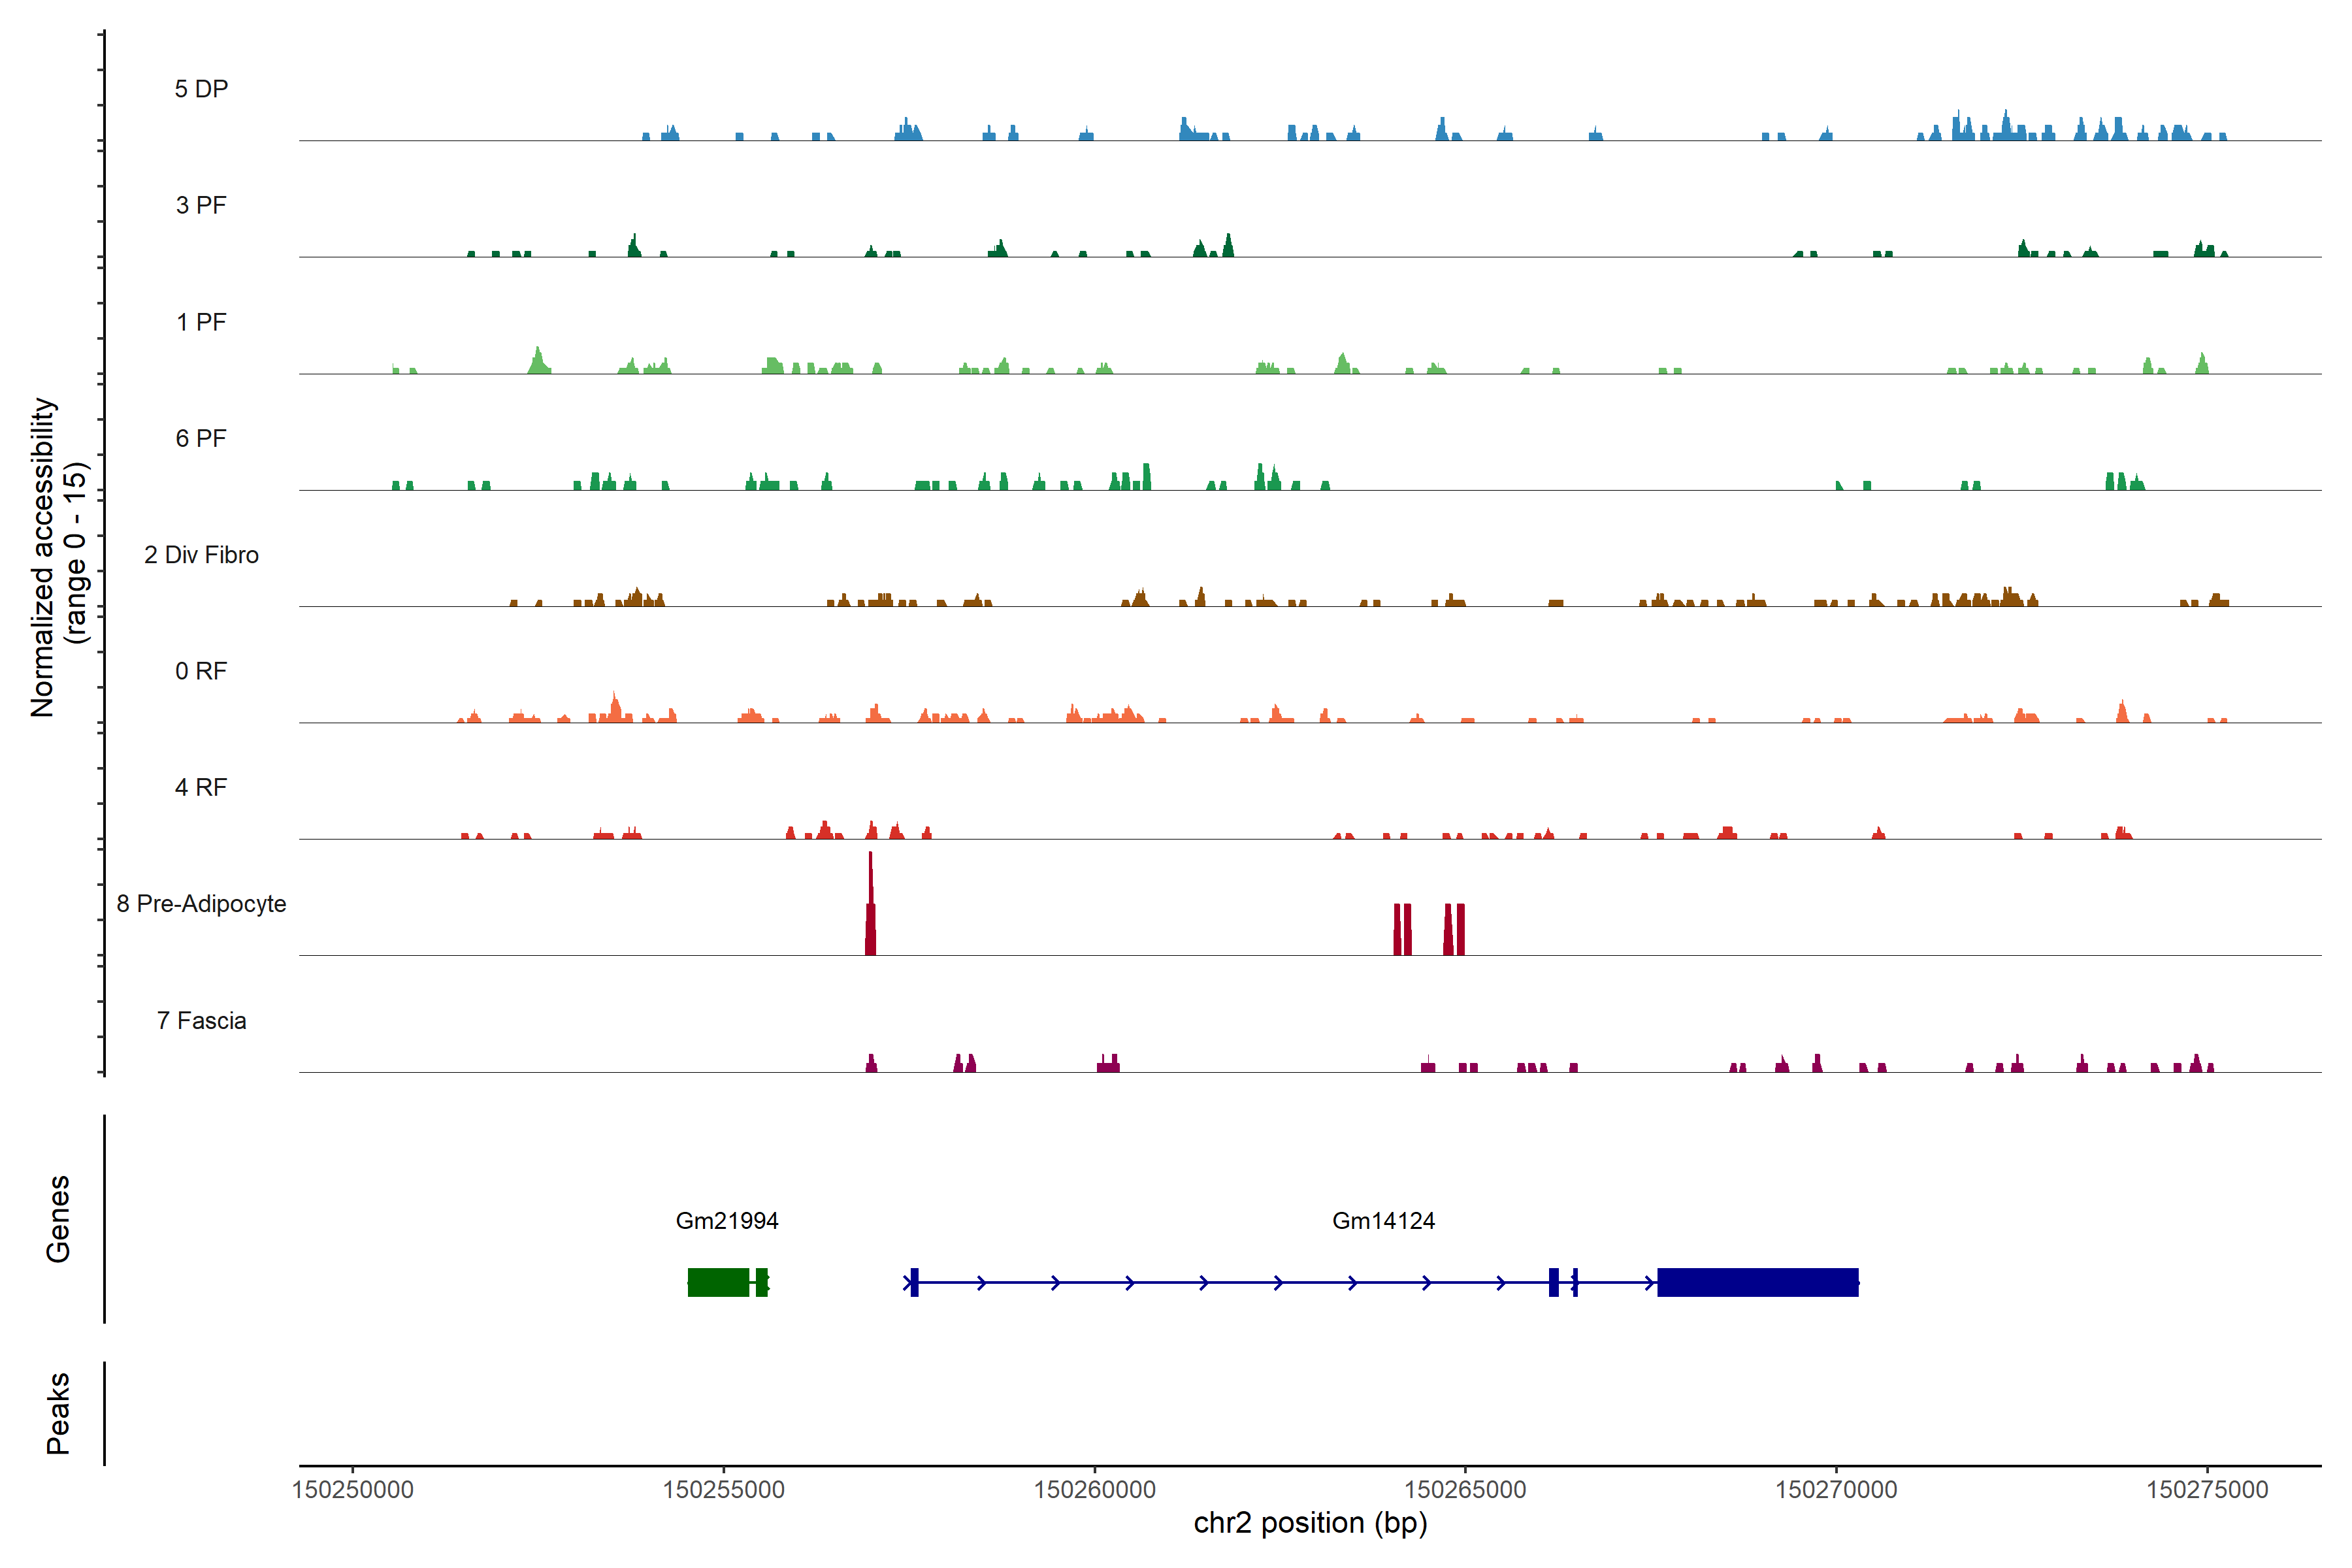Click the Gm21994 gene label
2352x1568 pixels.
tap(727, 1221)
